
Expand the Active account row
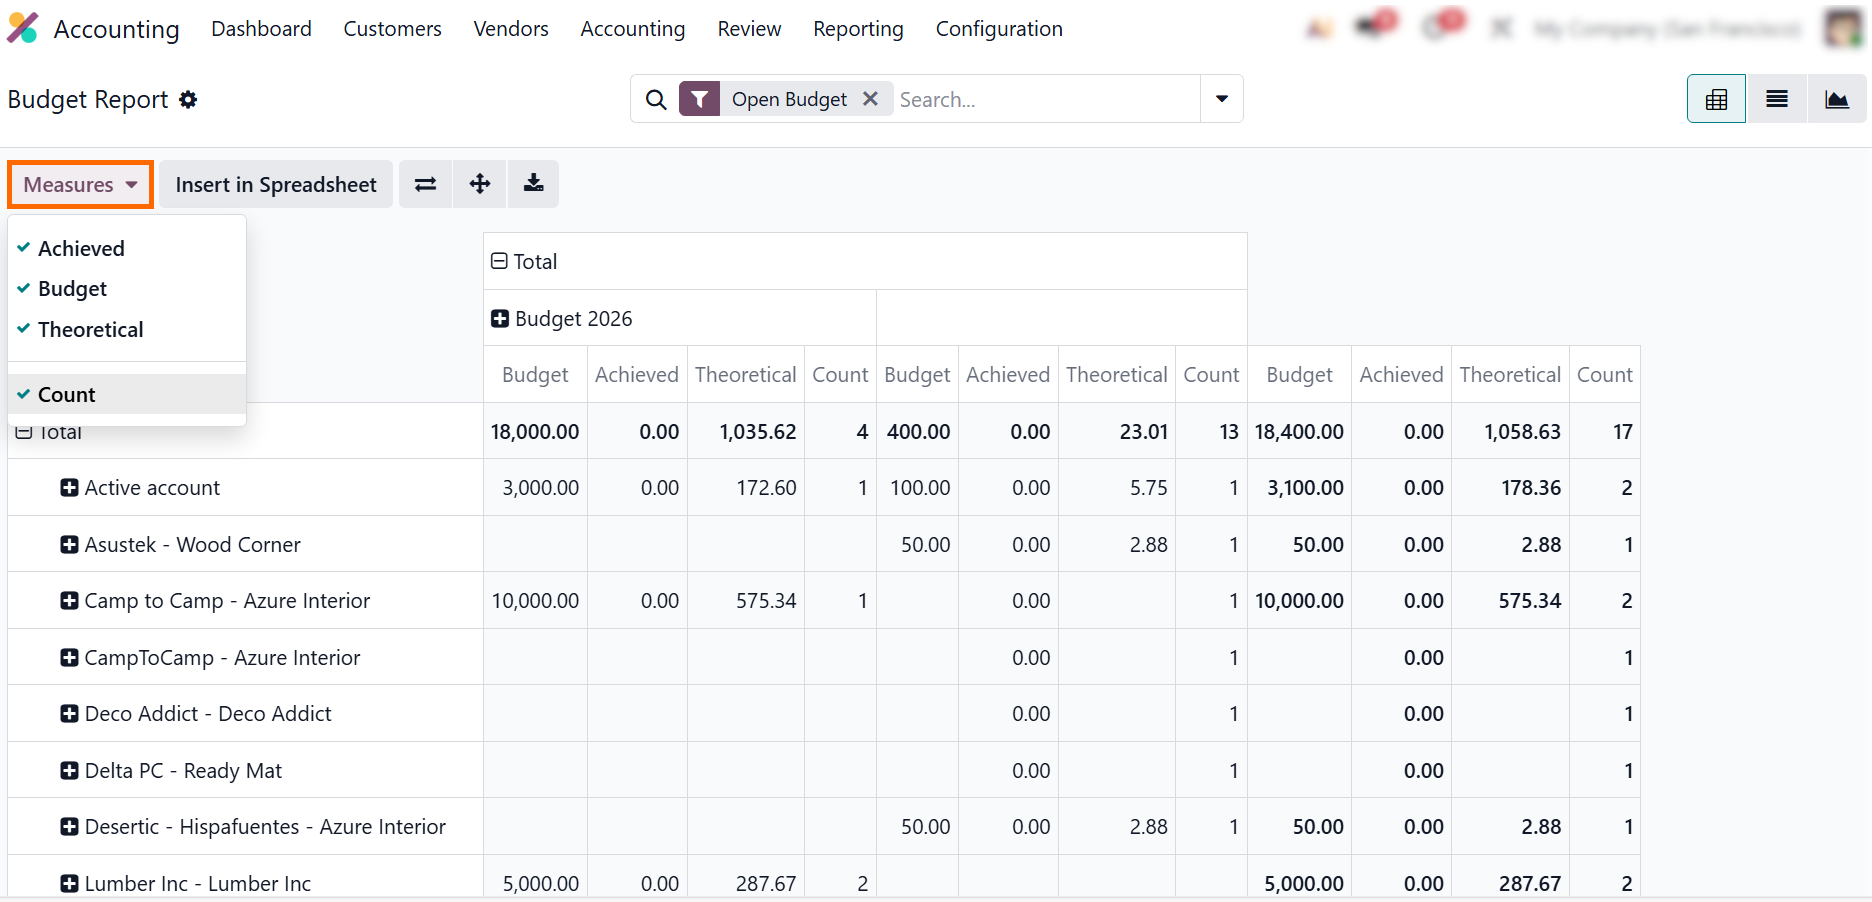click(69, 488)
